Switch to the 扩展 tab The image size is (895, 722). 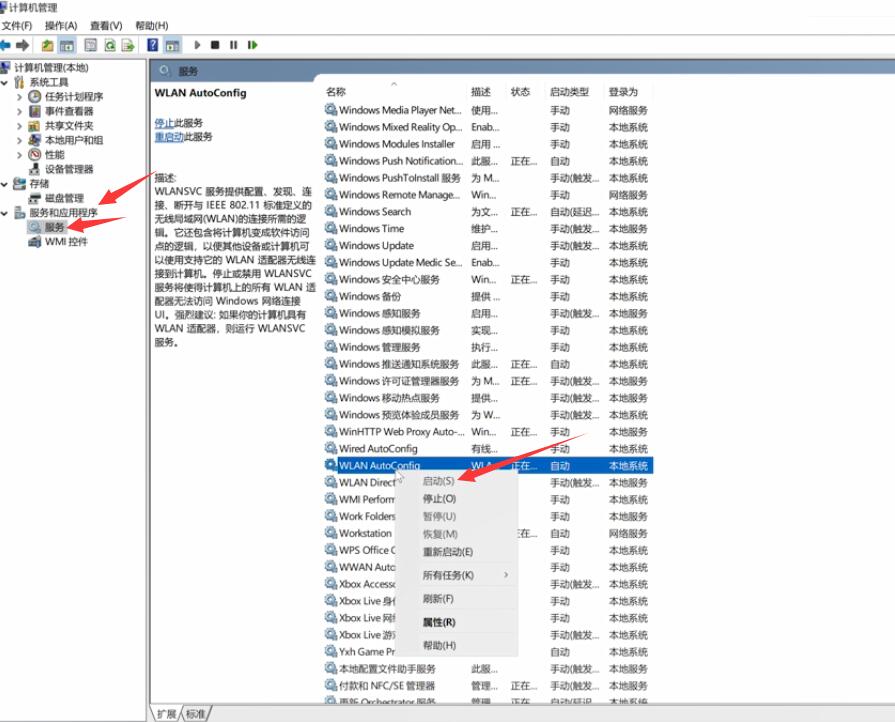pyautogui.click(x=166, y=714)
